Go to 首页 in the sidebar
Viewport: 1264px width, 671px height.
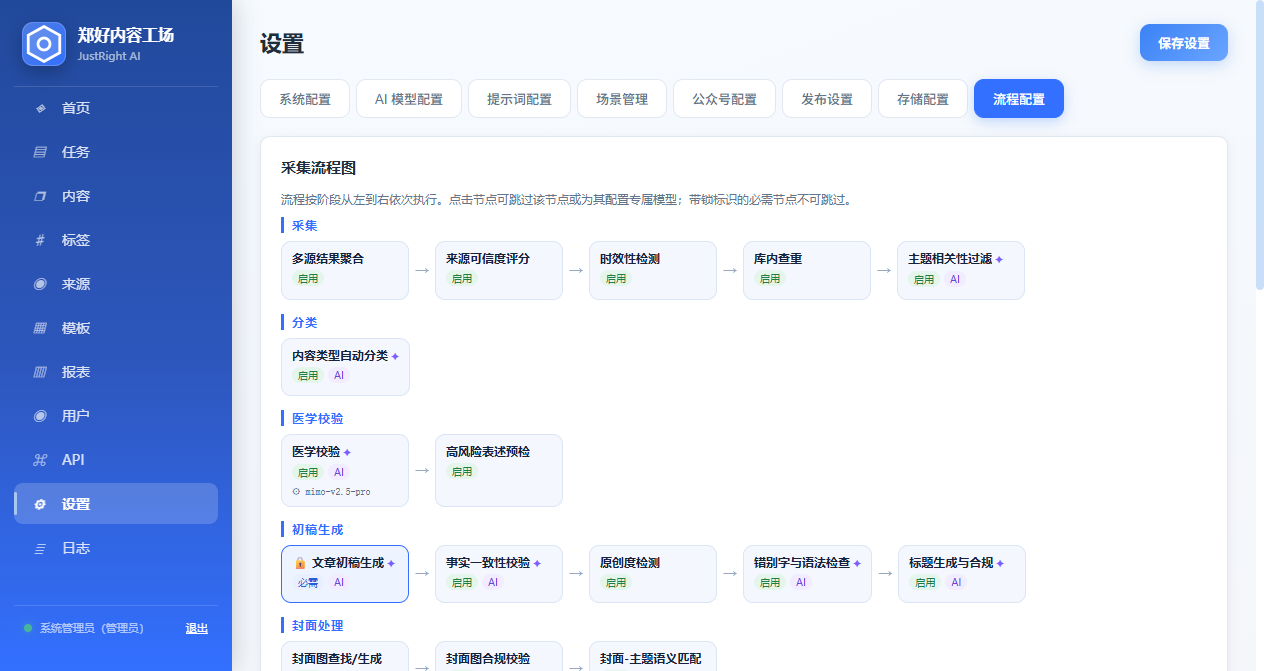116,108
